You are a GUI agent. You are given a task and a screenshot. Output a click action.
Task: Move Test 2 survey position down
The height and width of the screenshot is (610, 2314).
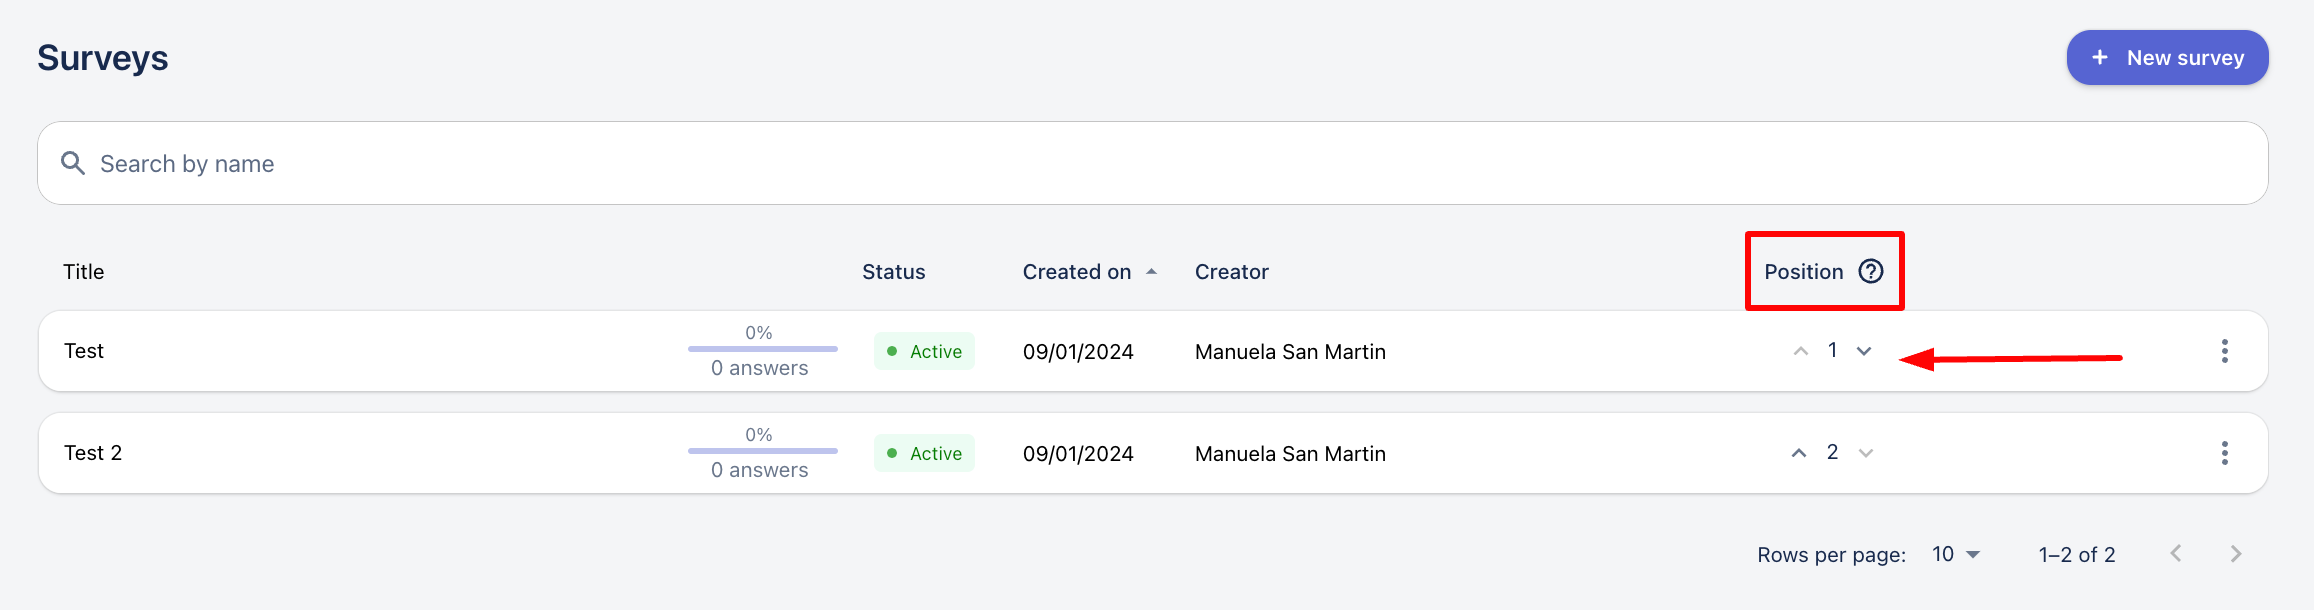[1865, 453]
